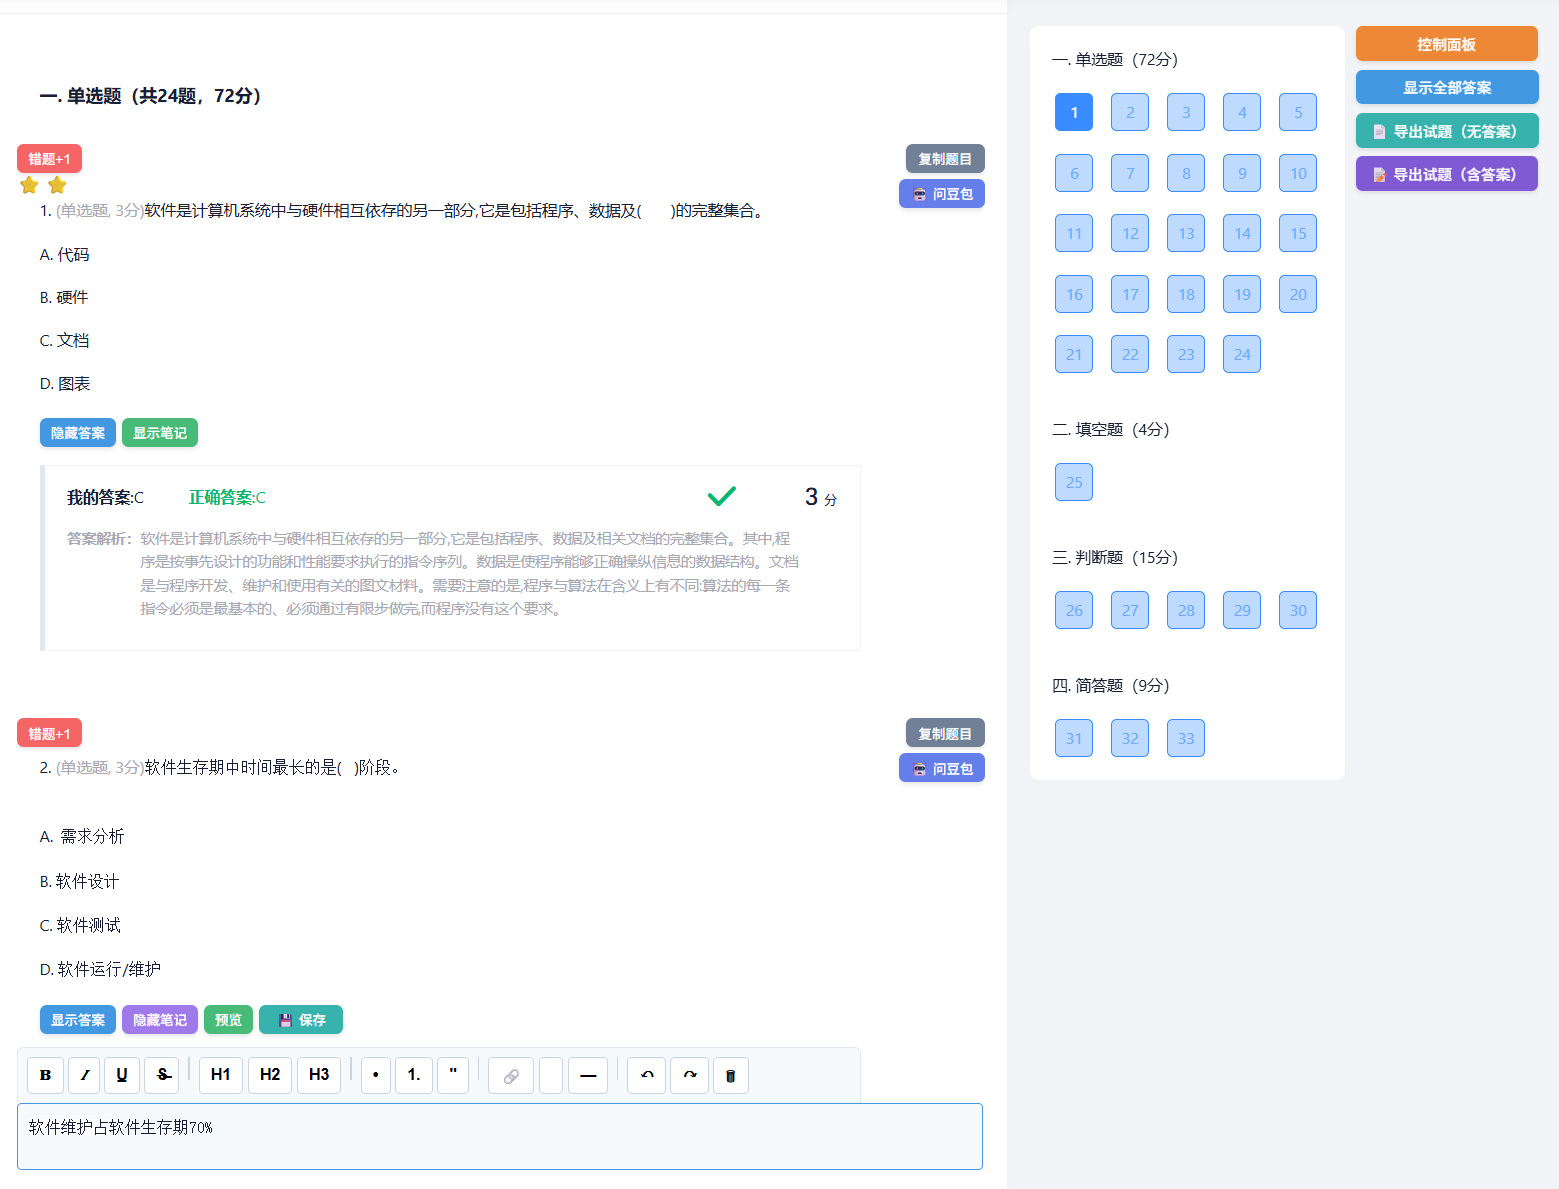Show the answer for question 2

[x=77, y=1019]
